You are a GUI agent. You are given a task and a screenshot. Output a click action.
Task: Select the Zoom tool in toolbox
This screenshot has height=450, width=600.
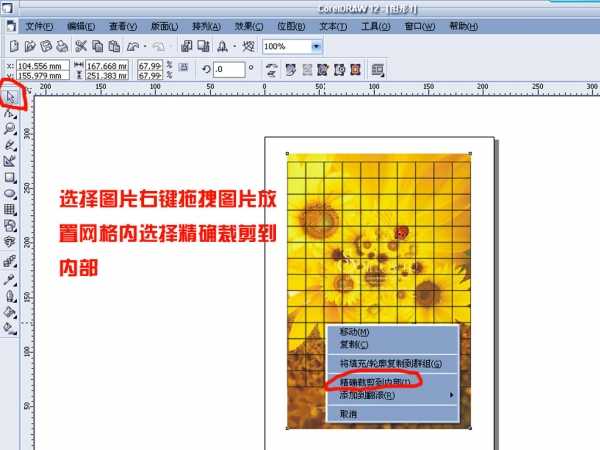click(x=10, y=129)
